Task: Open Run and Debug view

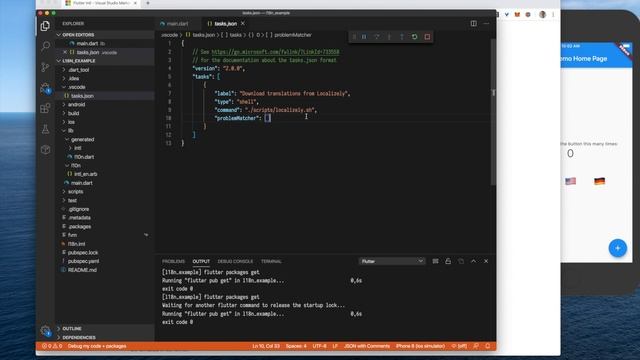Action: point(45,88)
